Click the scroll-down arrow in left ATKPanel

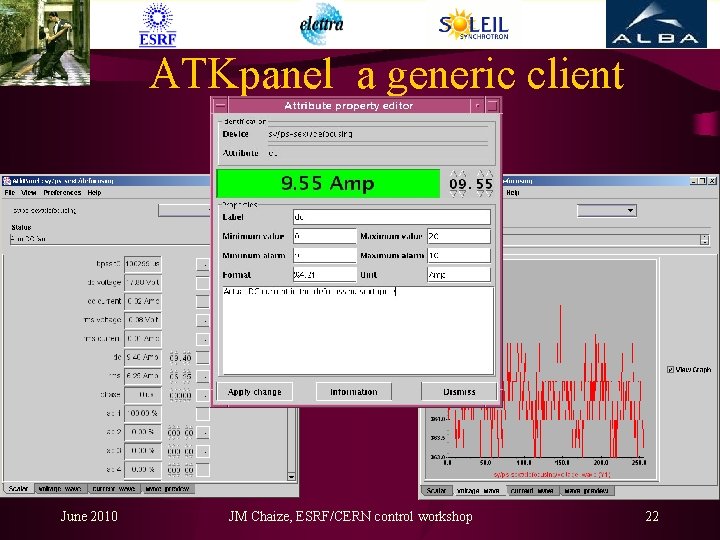(291, 477)
